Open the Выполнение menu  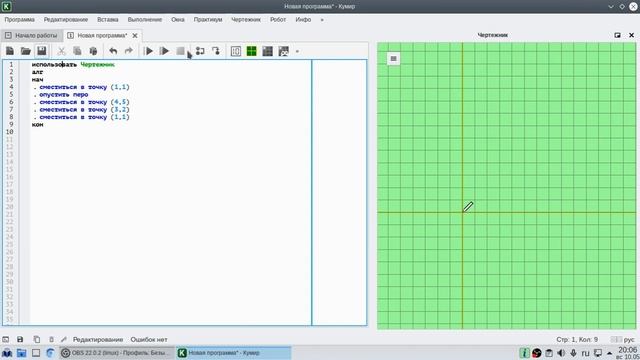[145, 20]
